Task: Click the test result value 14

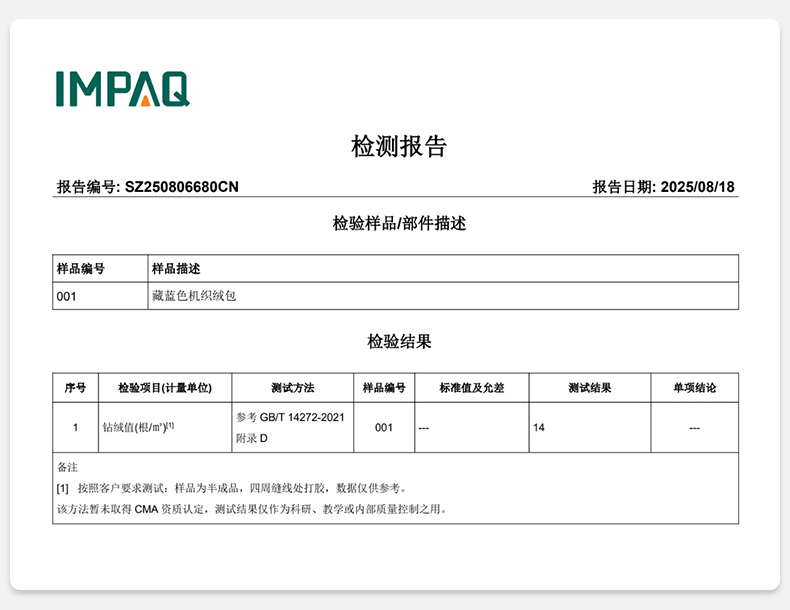Action: coord(539,427)
